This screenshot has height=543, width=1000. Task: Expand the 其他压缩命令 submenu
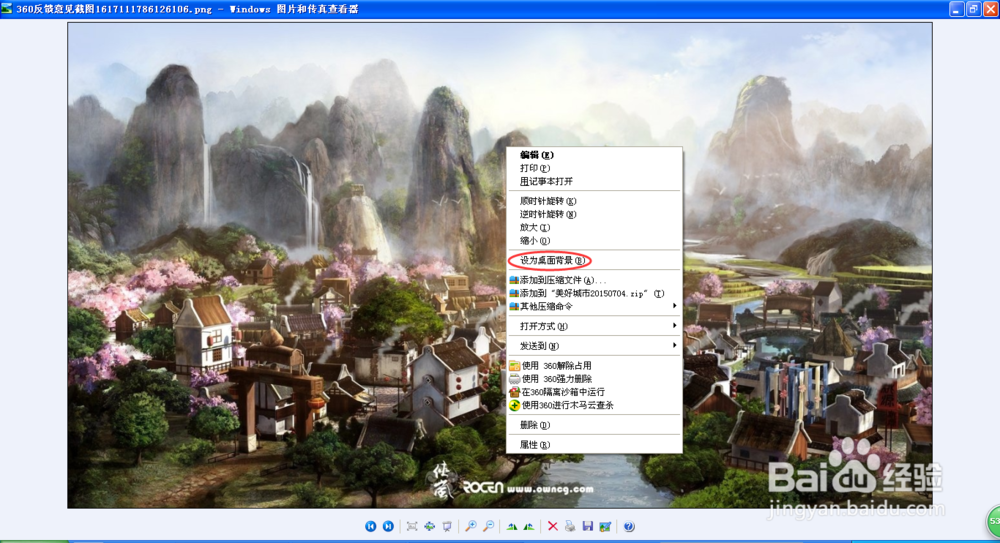coord(594,306)
